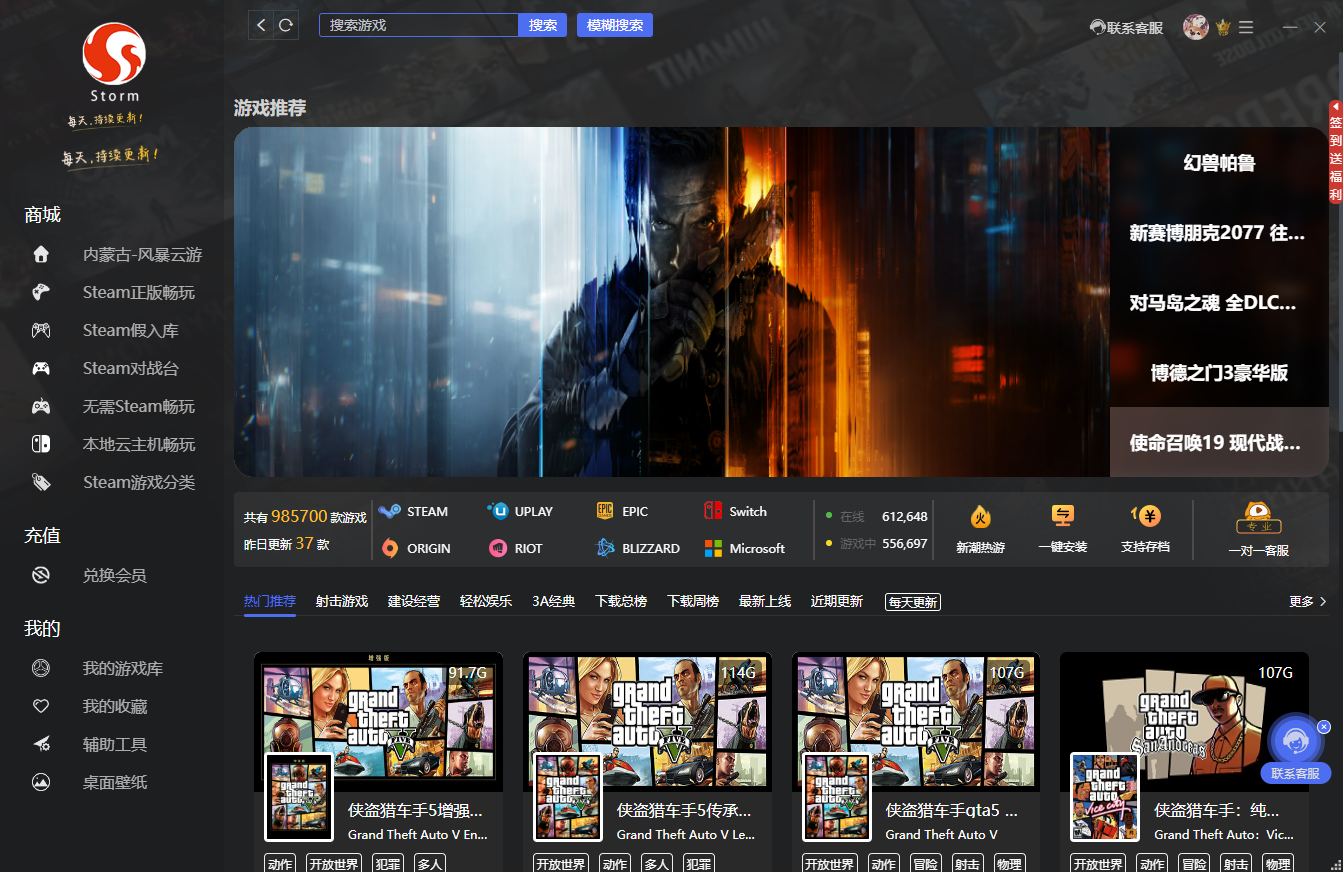
Task: Open 新潮热游 flame icon
Action: pos(980,517)
